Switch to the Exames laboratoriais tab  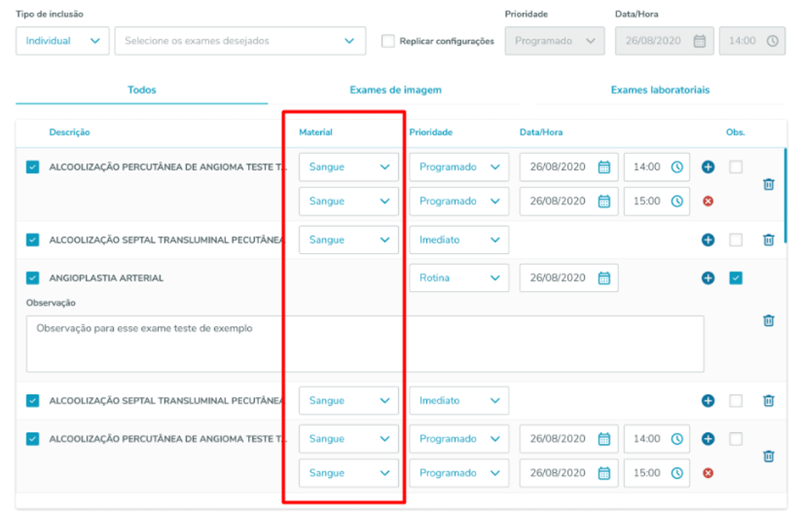tap(660, 90)
